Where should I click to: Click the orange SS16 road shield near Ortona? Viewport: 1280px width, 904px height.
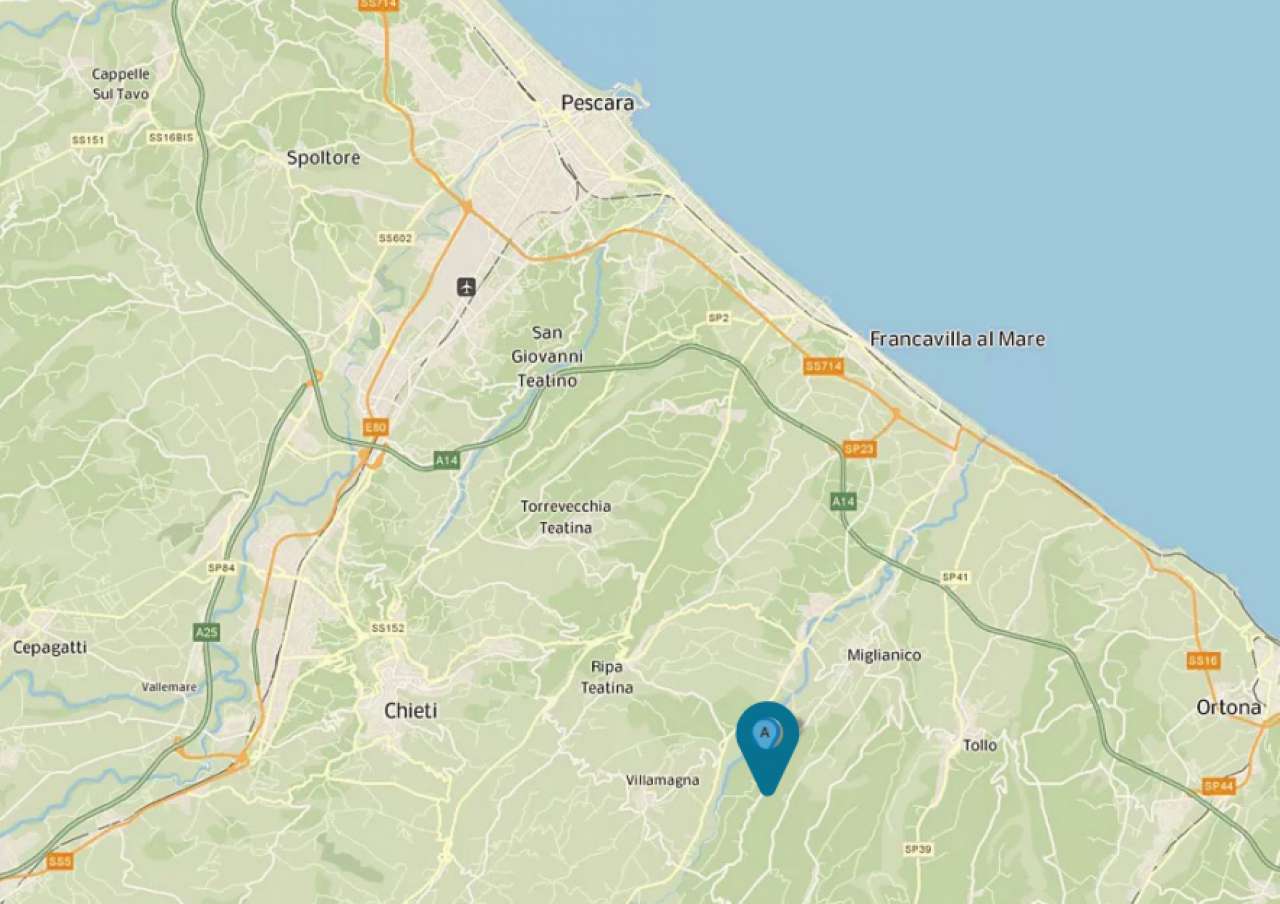[x=1203, y=660]
